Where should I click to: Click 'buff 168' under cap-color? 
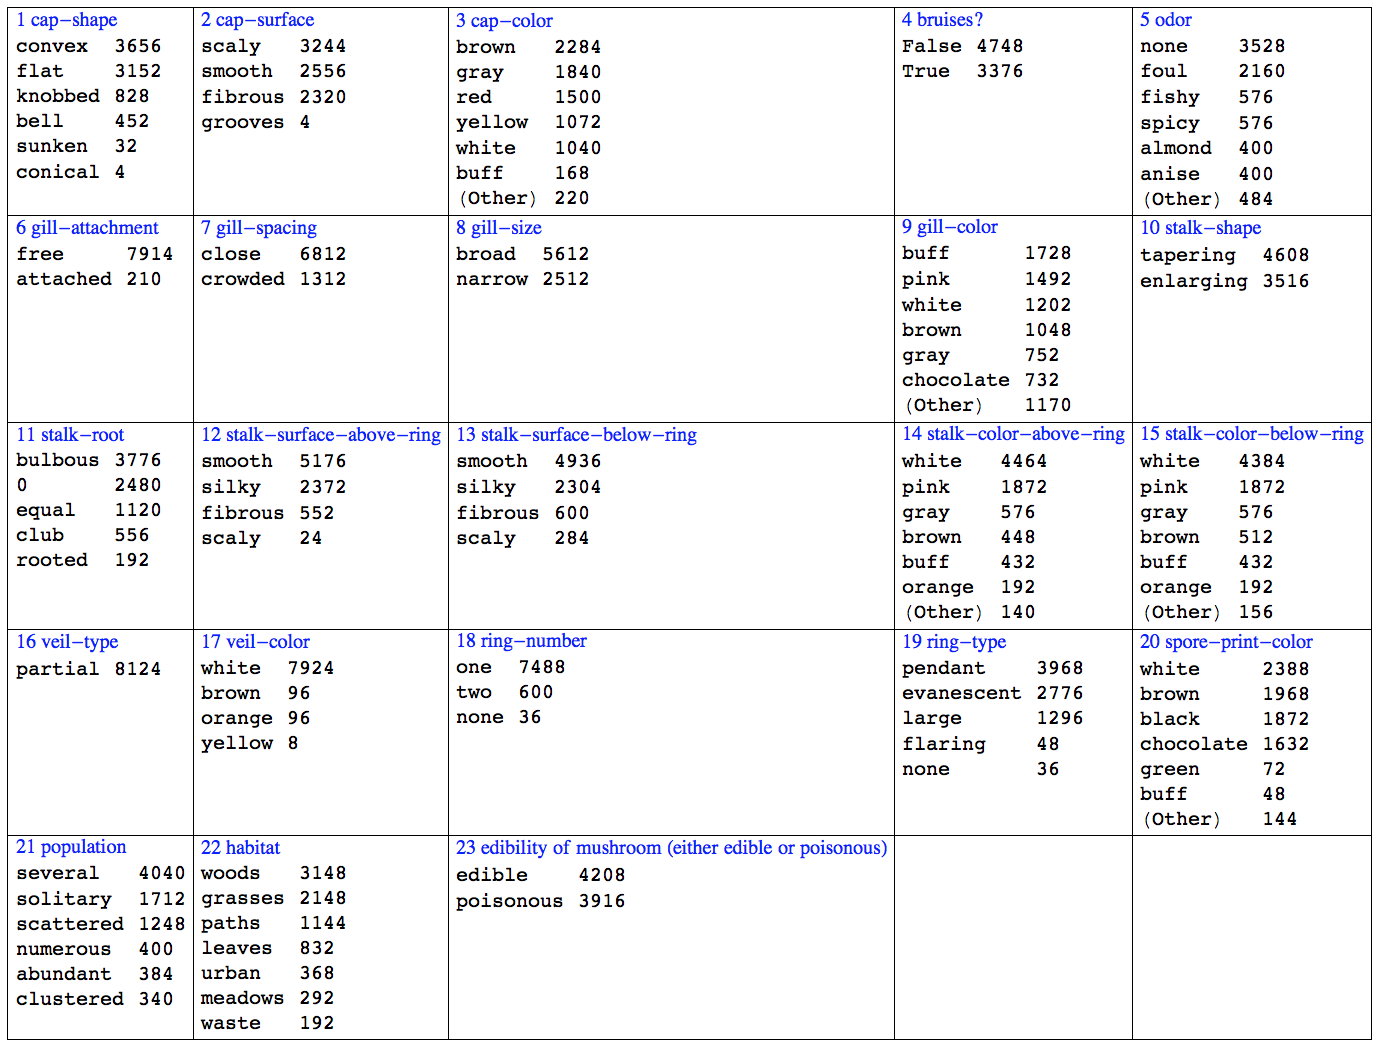(x=522, y=173)
